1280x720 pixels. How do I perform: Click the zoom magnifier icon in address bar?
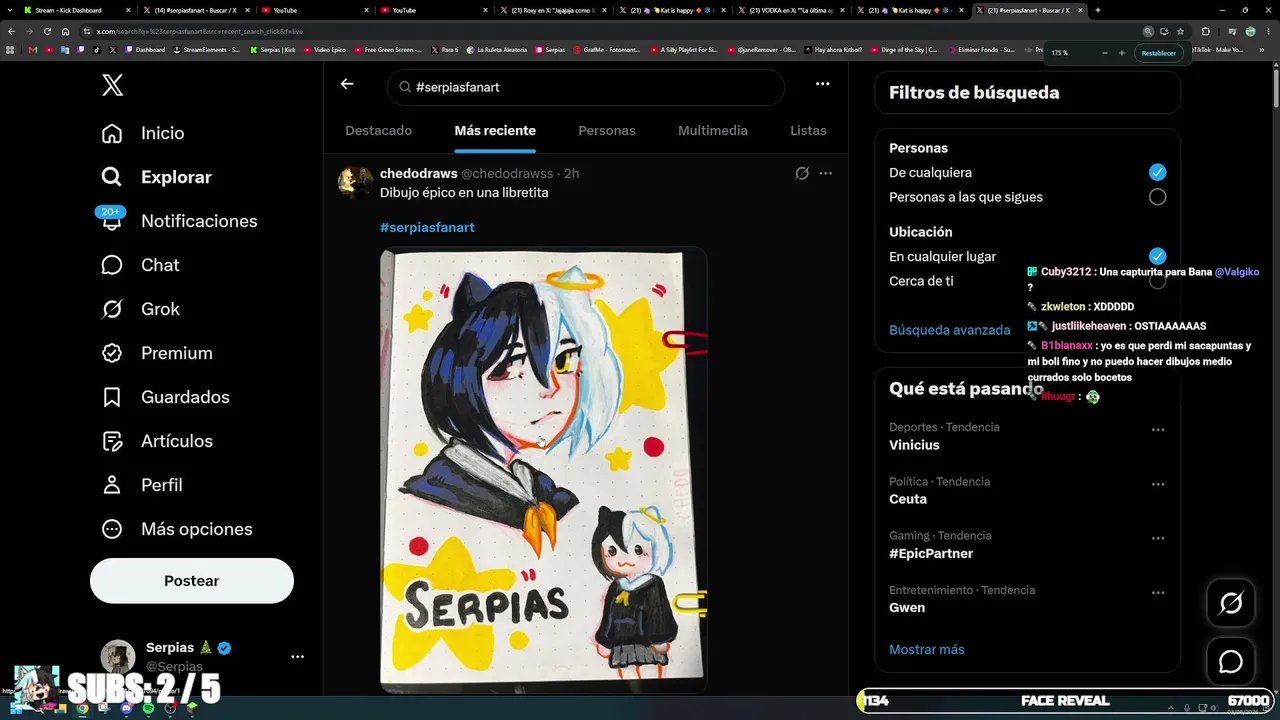click(x=1148, y=31)
